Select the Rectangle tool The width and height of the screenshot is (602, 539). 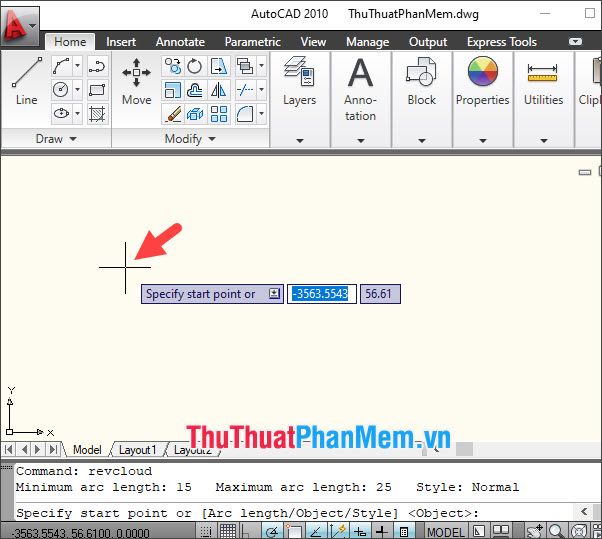point(97,90)
